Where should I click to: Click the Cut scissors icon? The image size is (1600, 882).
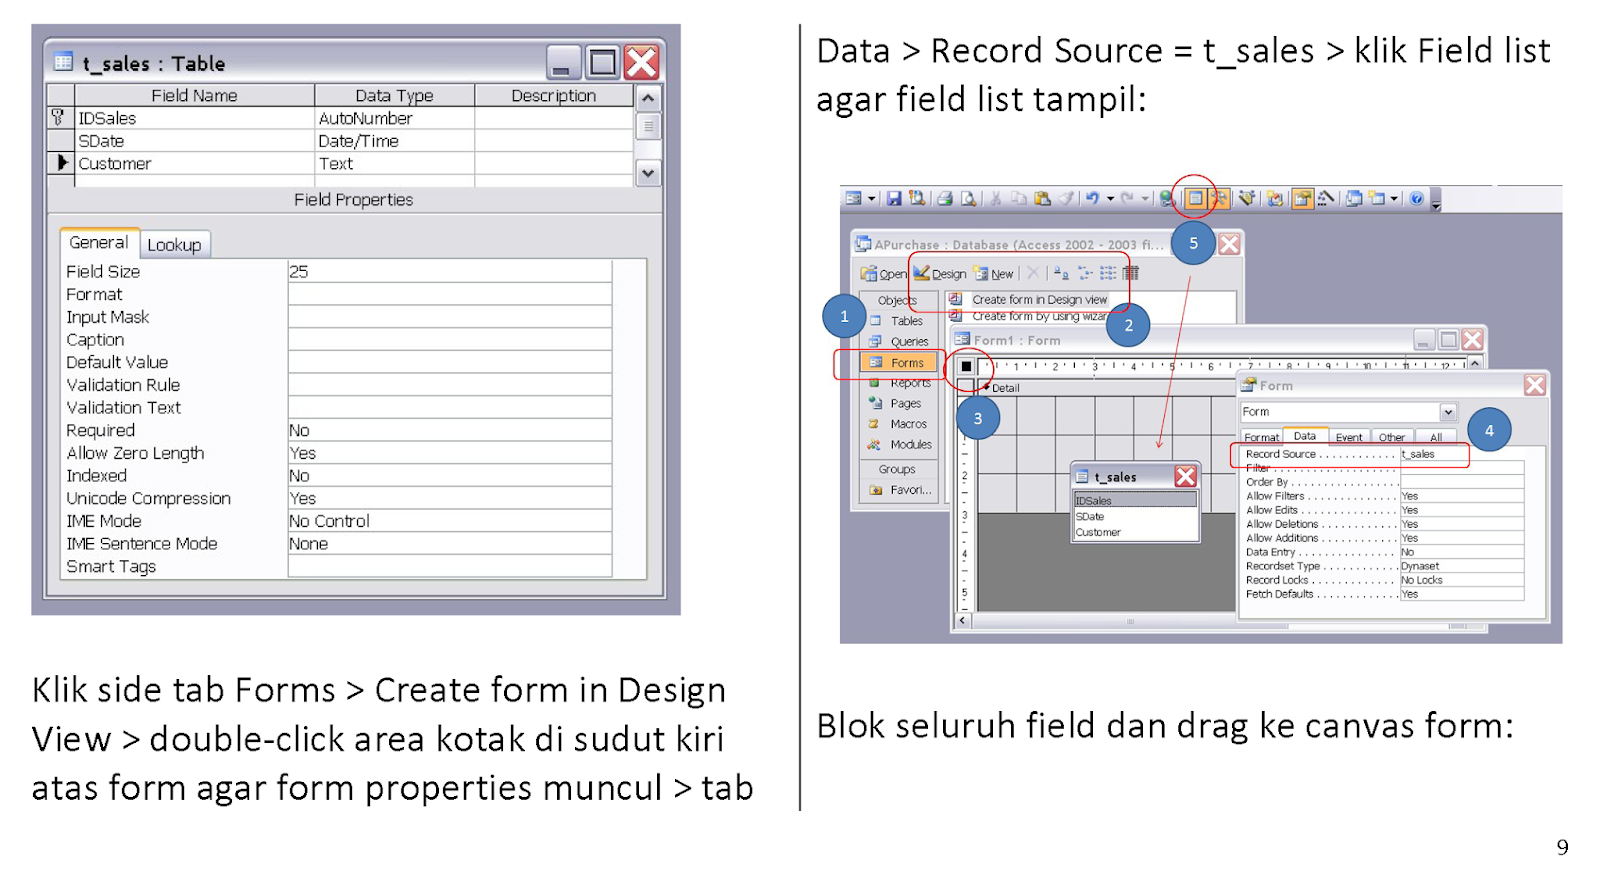pos(995,198)
